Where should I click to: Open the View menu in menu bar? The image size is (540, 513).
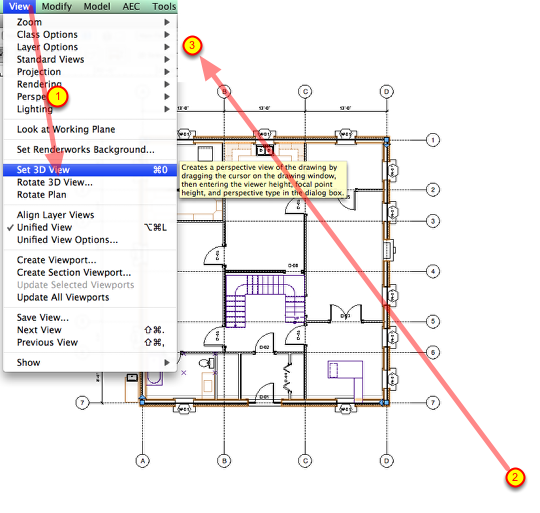click(19, 7)
